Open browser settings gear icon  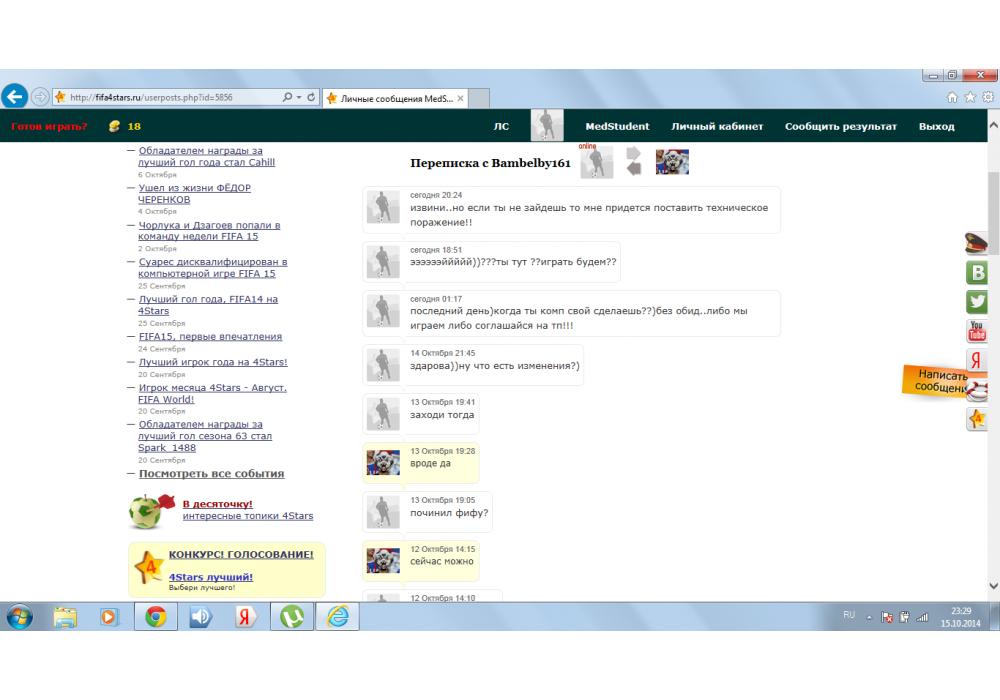coord(987,97)
